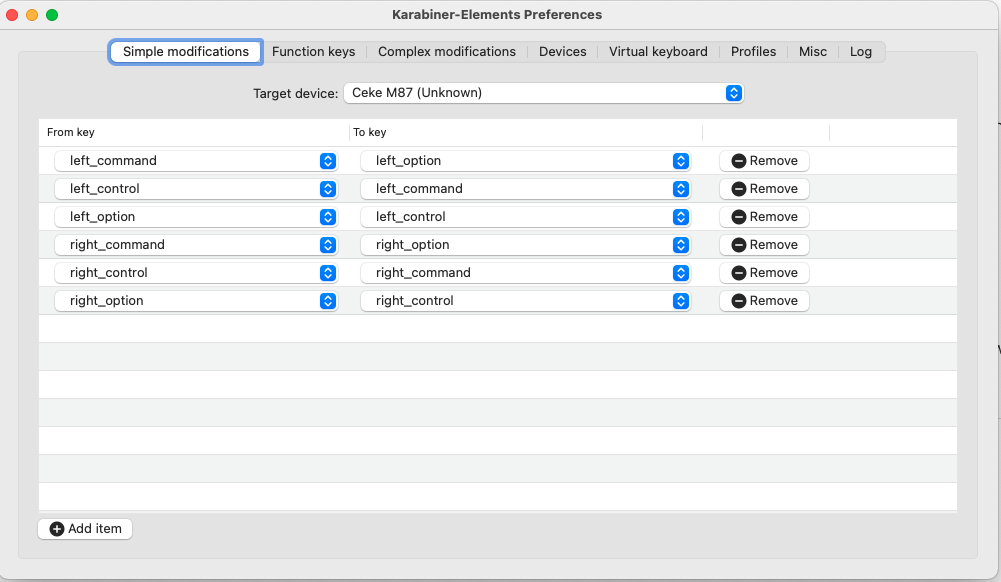Screen dimensions: 1001x582
Task: Remove the right_command to right_option mapping
Action: tap(764, 245)
